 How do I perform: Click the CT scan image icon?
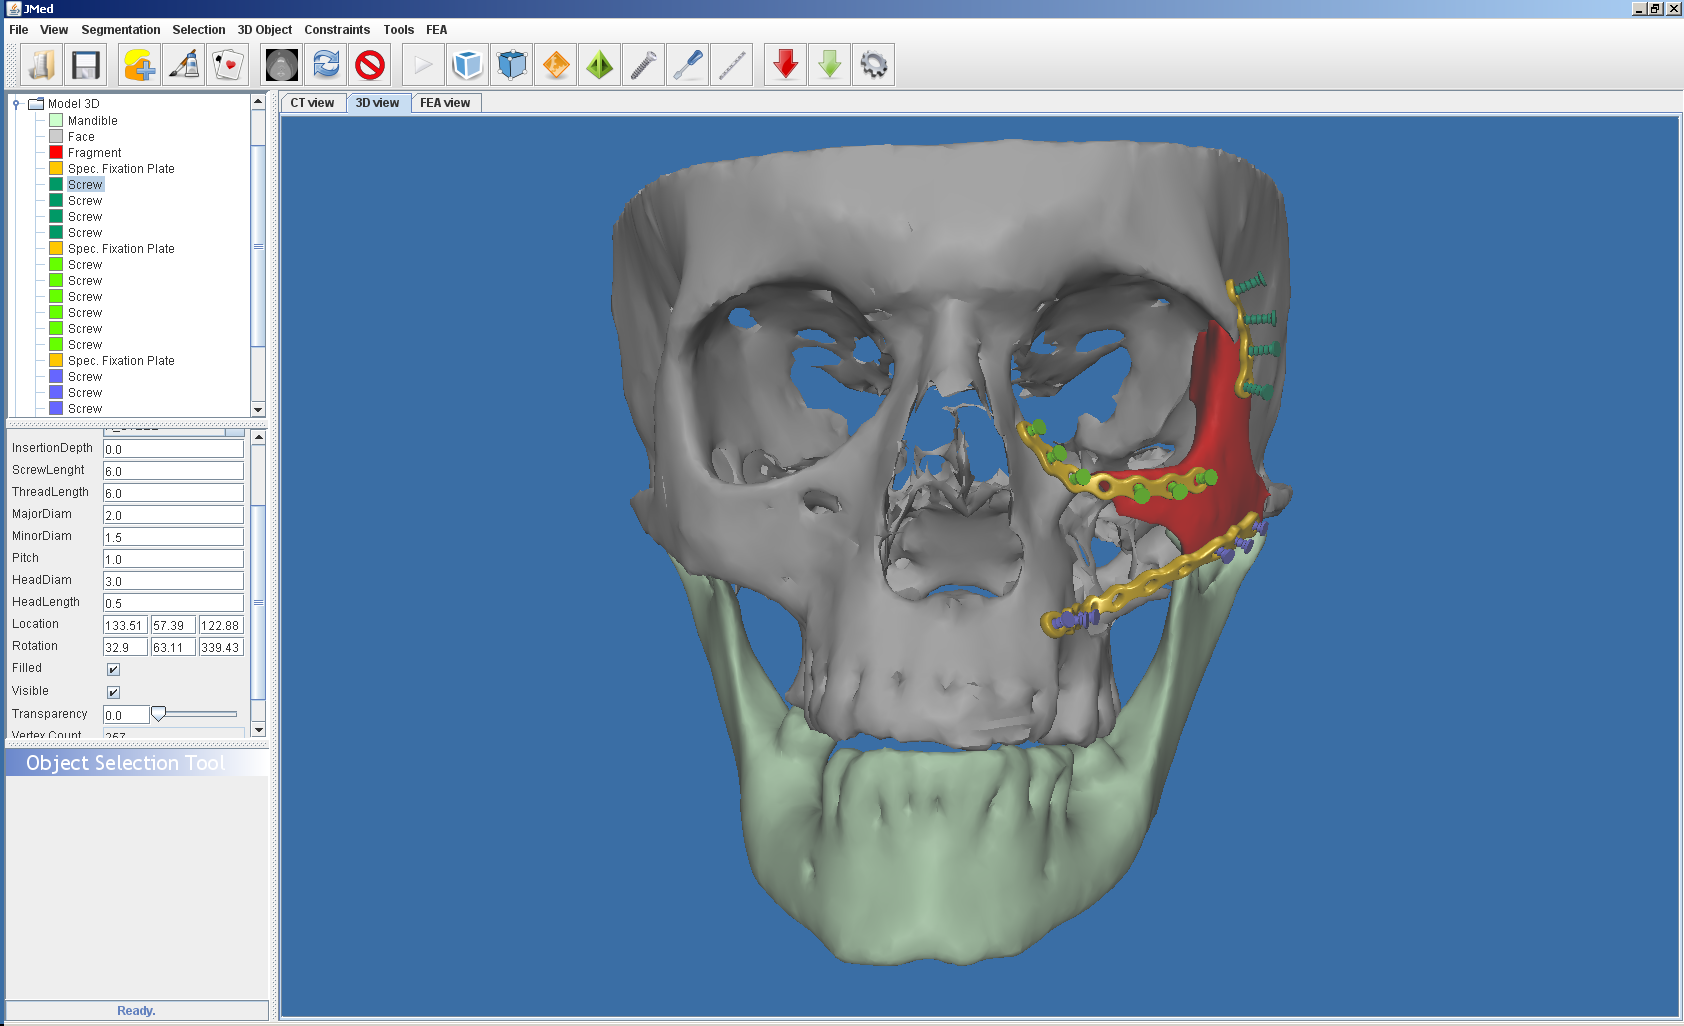282,65
